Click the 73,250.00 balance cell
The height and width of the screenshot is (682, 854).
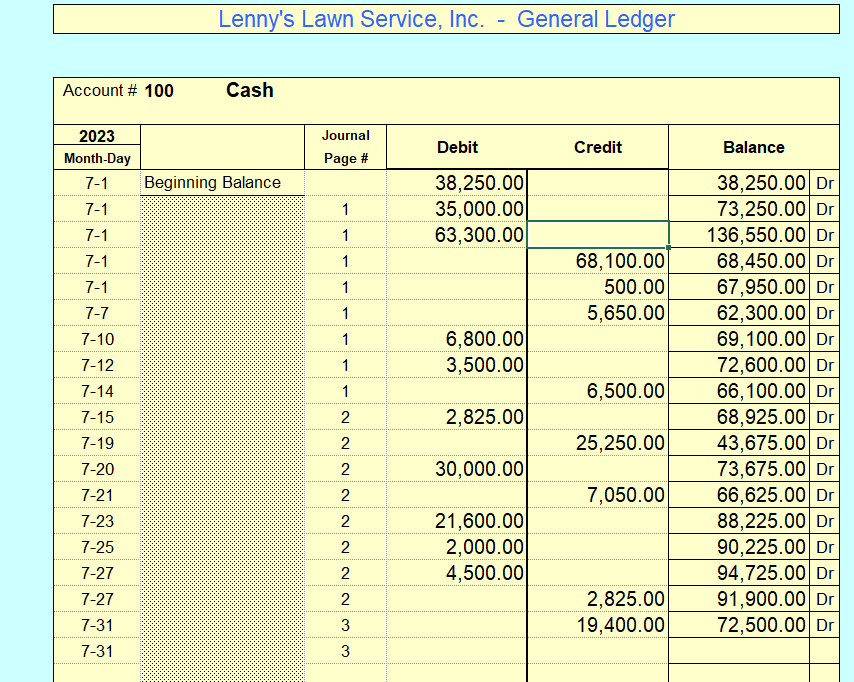click(x=739, y=209)
